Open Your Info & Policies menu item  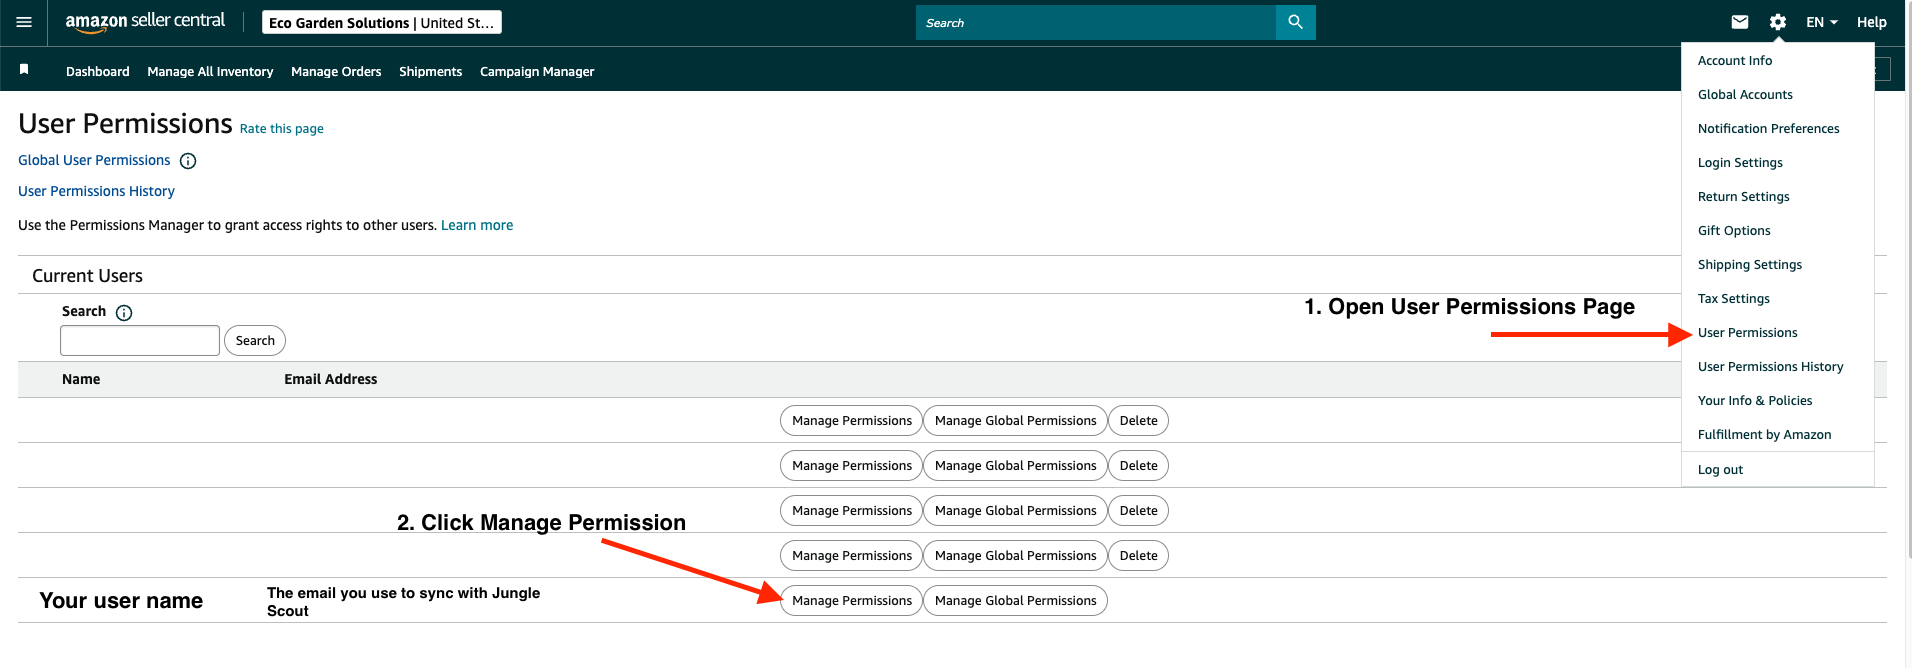click(1754, 401)
